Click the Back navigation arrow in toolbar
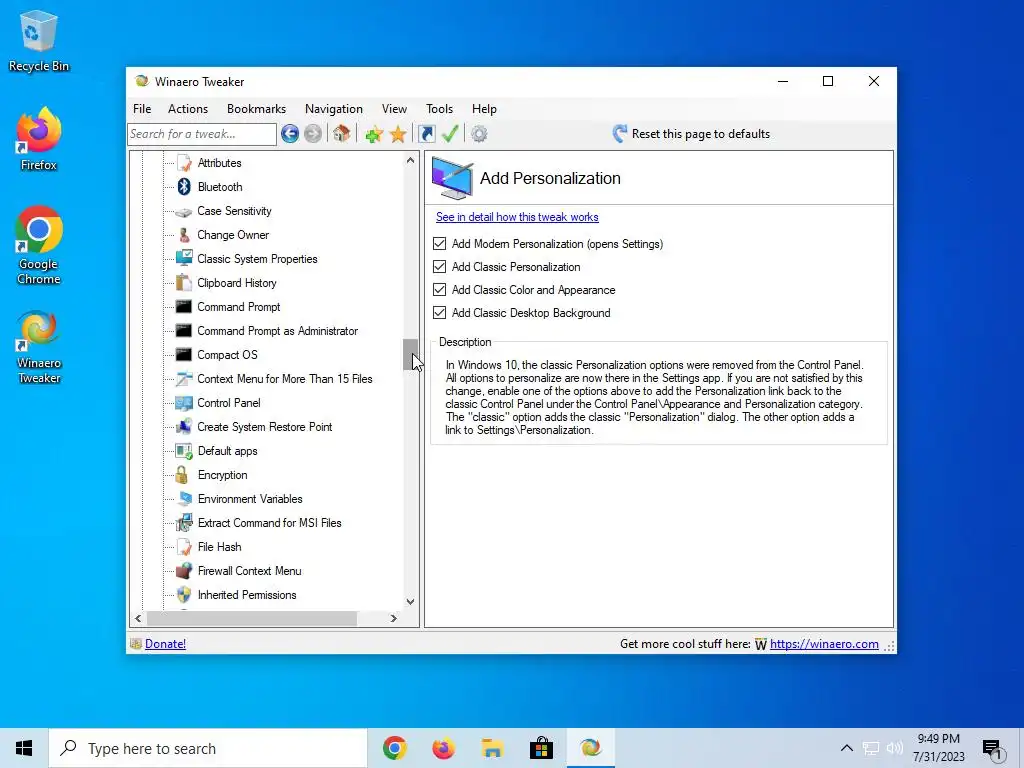Screen dimensions: 1024x768 pyautogui.click(x=290, y=134)
